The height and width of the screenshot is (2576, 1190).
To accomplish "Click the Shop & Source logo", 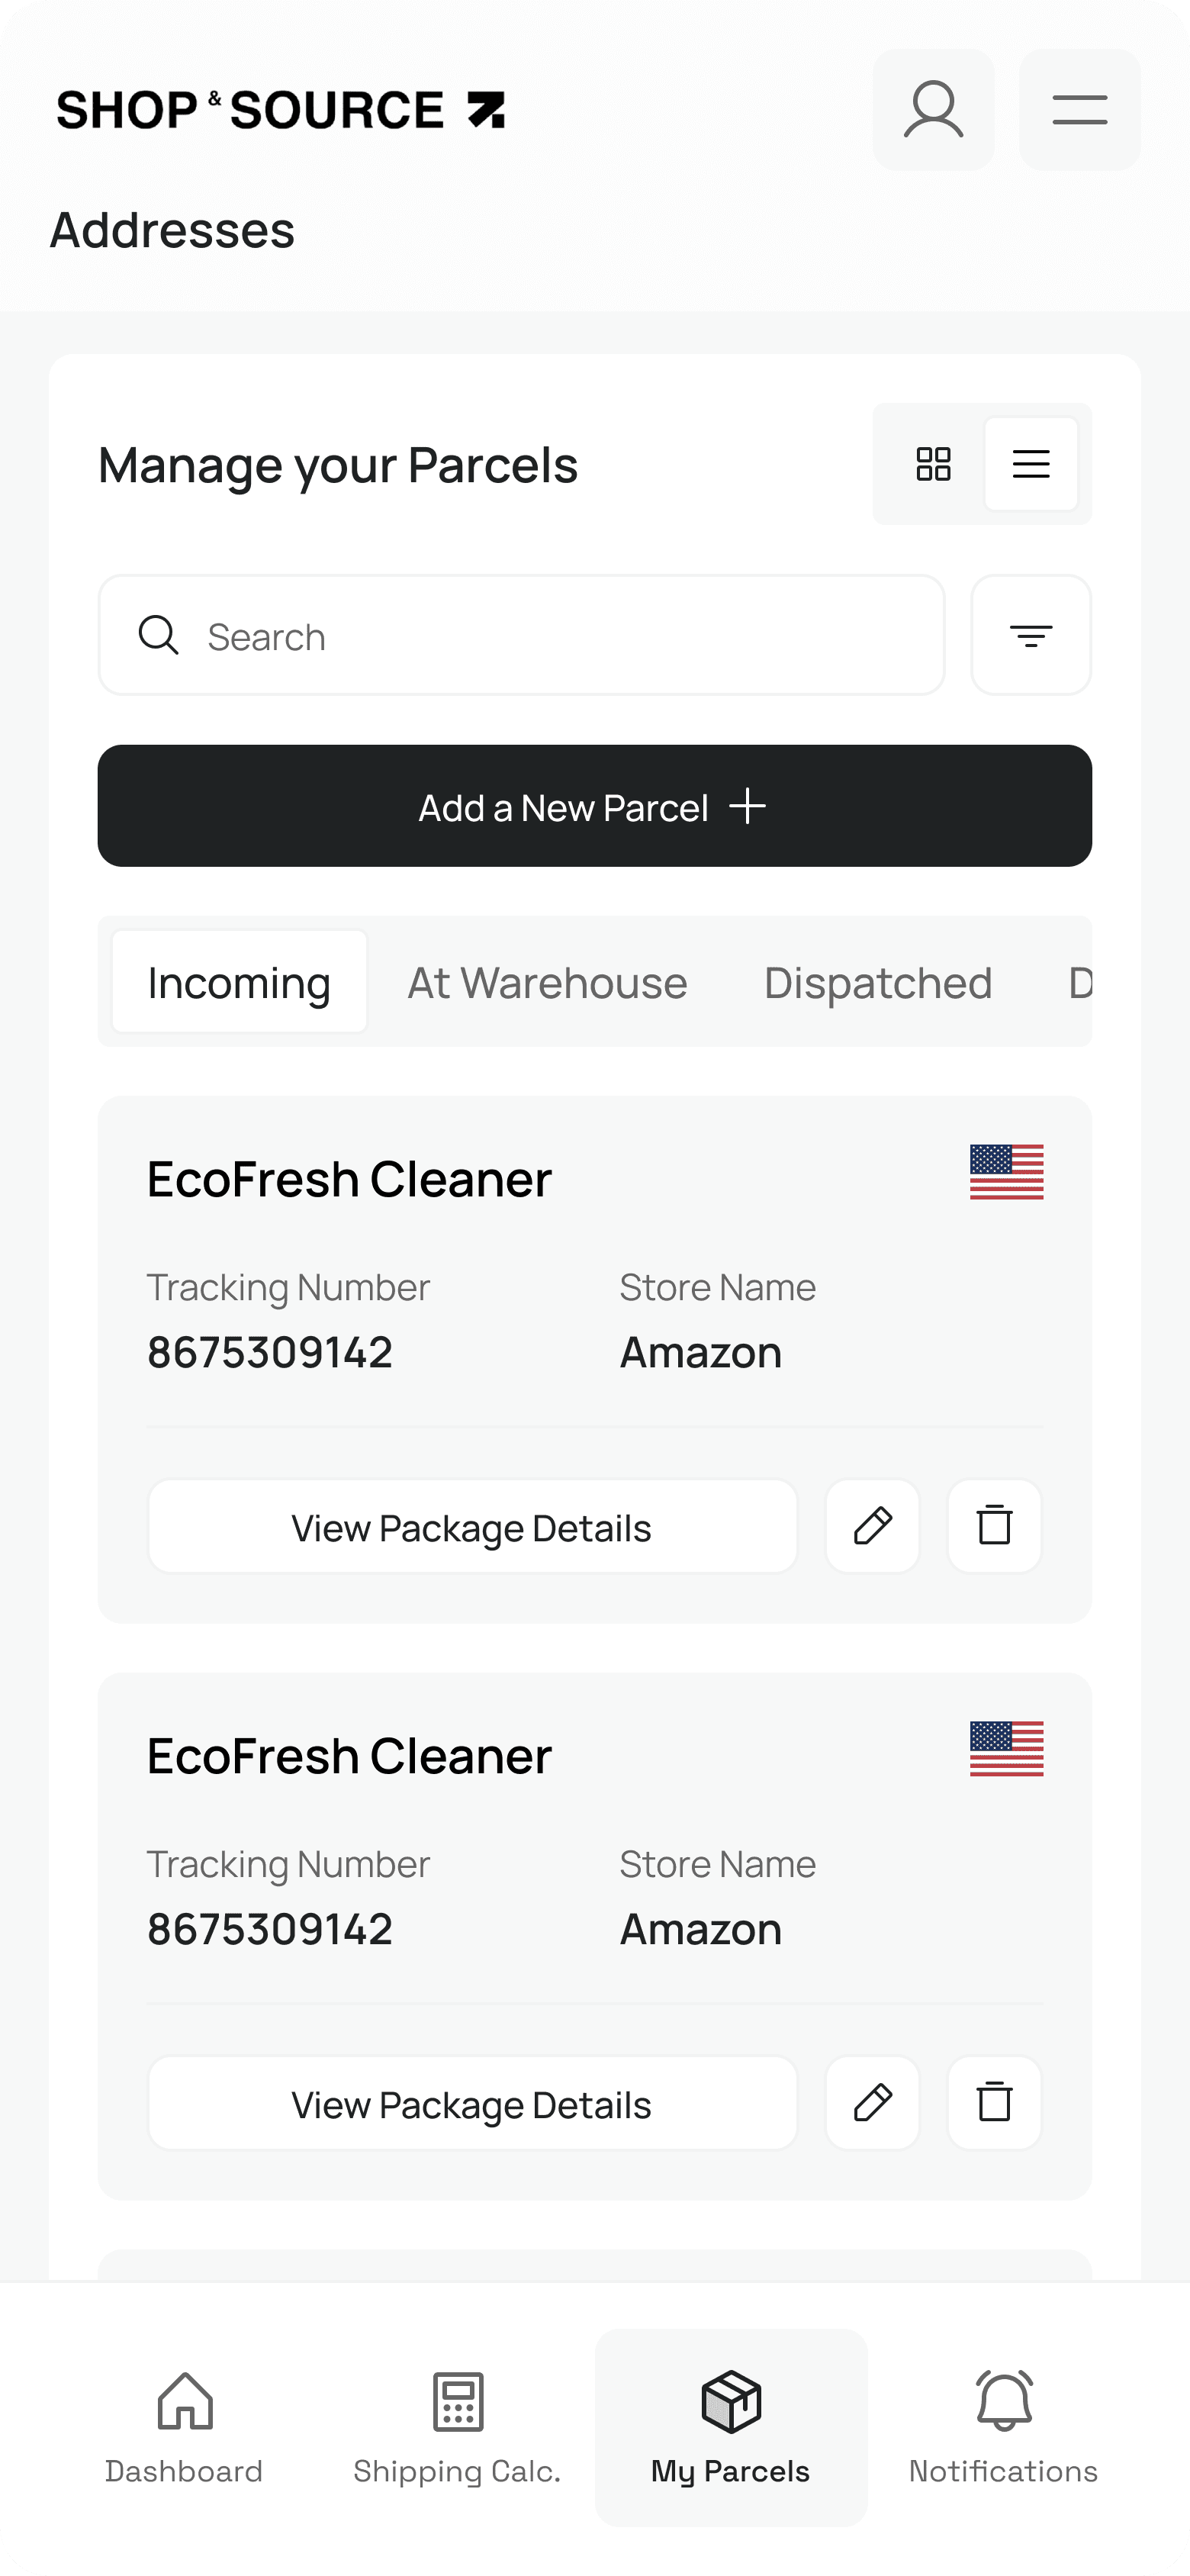I will coord(281,110).
